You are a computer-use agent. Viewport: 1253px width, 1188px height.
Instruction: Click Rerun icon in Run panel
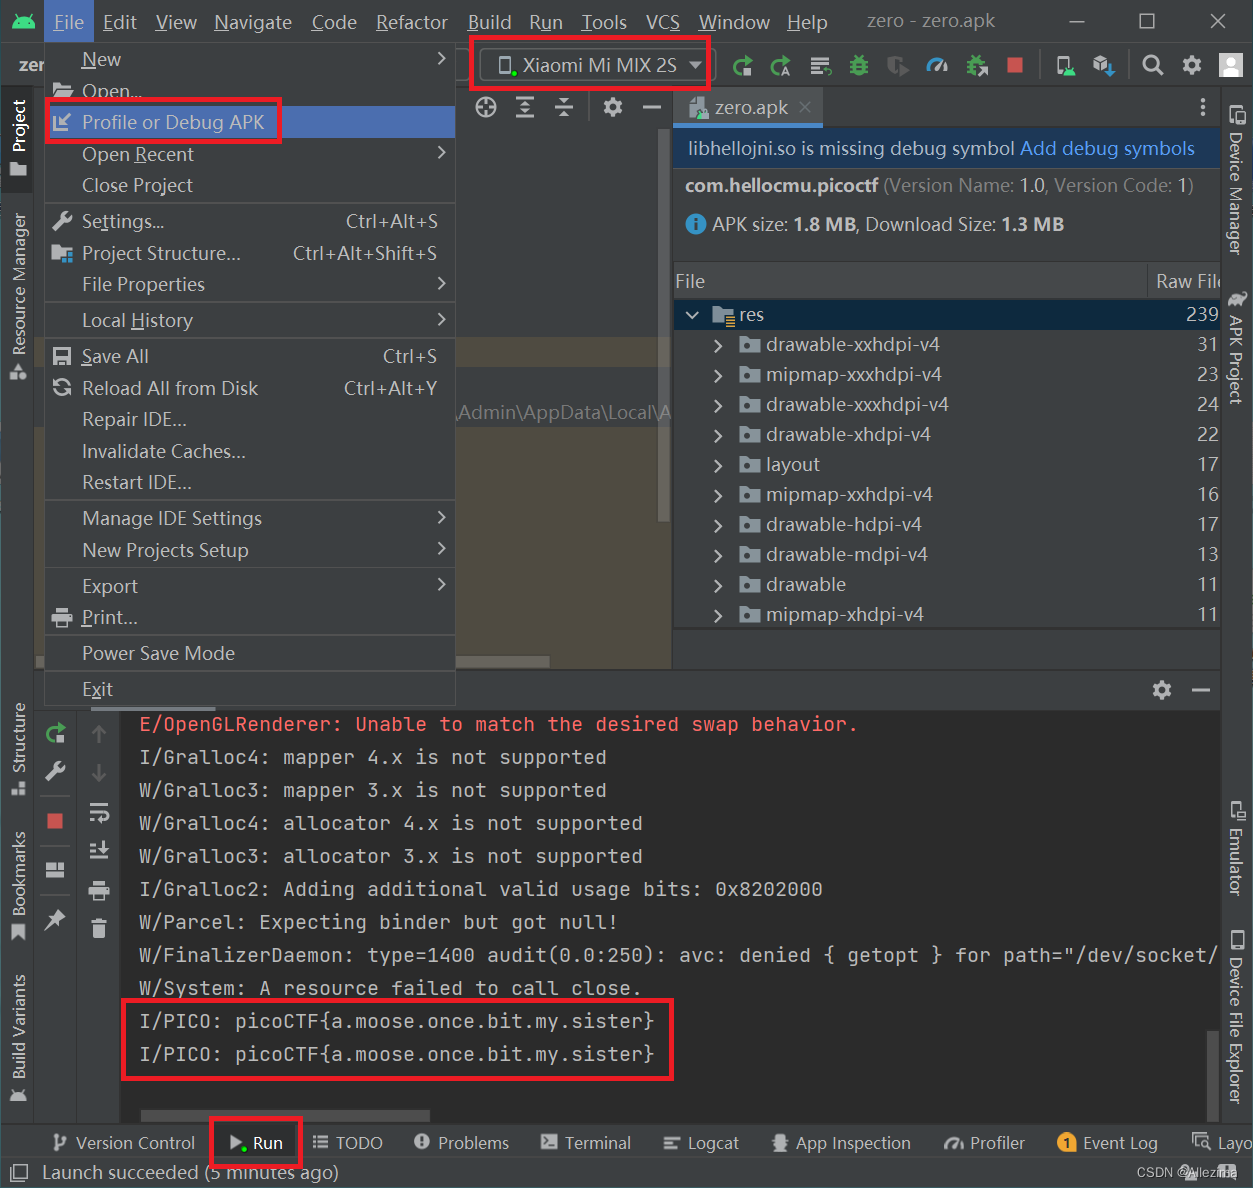[x=56, y=733]
